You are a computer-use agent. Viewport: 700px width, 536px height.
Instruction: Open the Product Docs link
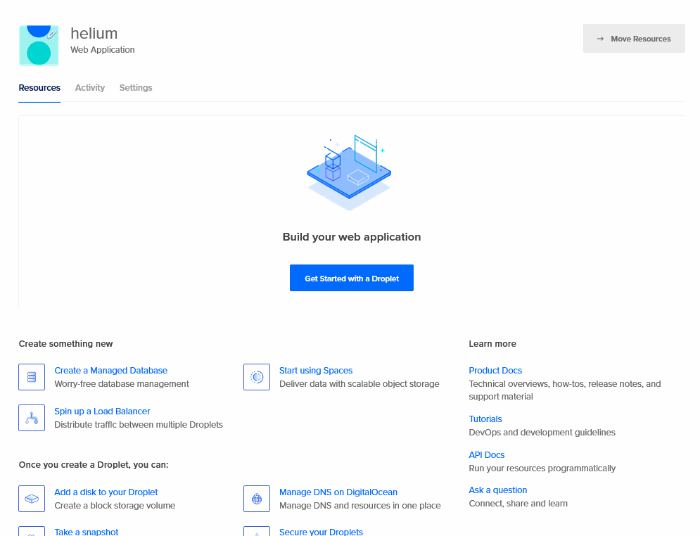coord(495,370)
